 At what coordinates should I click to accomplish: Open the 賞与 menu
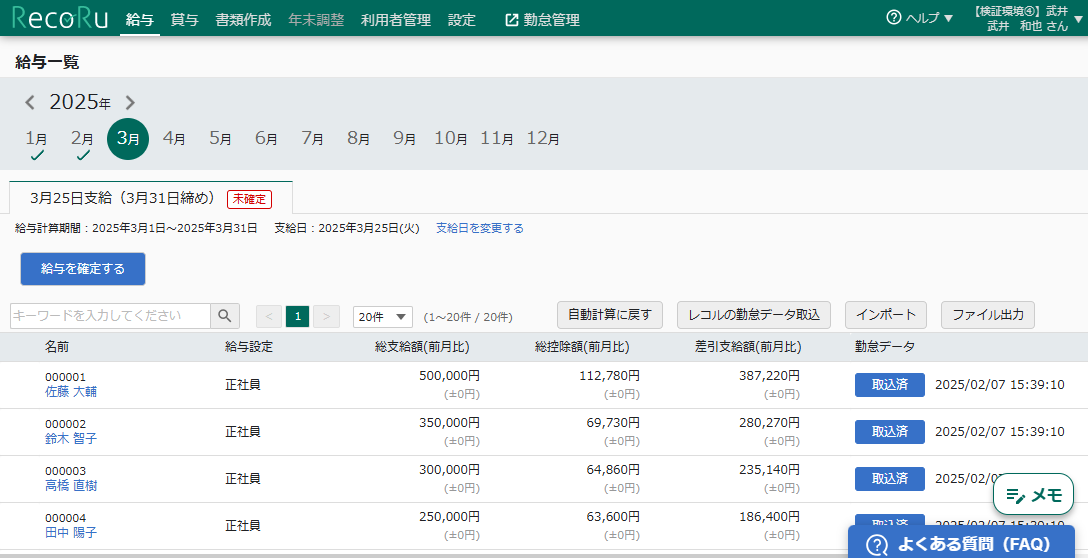(x=185, y=19)
